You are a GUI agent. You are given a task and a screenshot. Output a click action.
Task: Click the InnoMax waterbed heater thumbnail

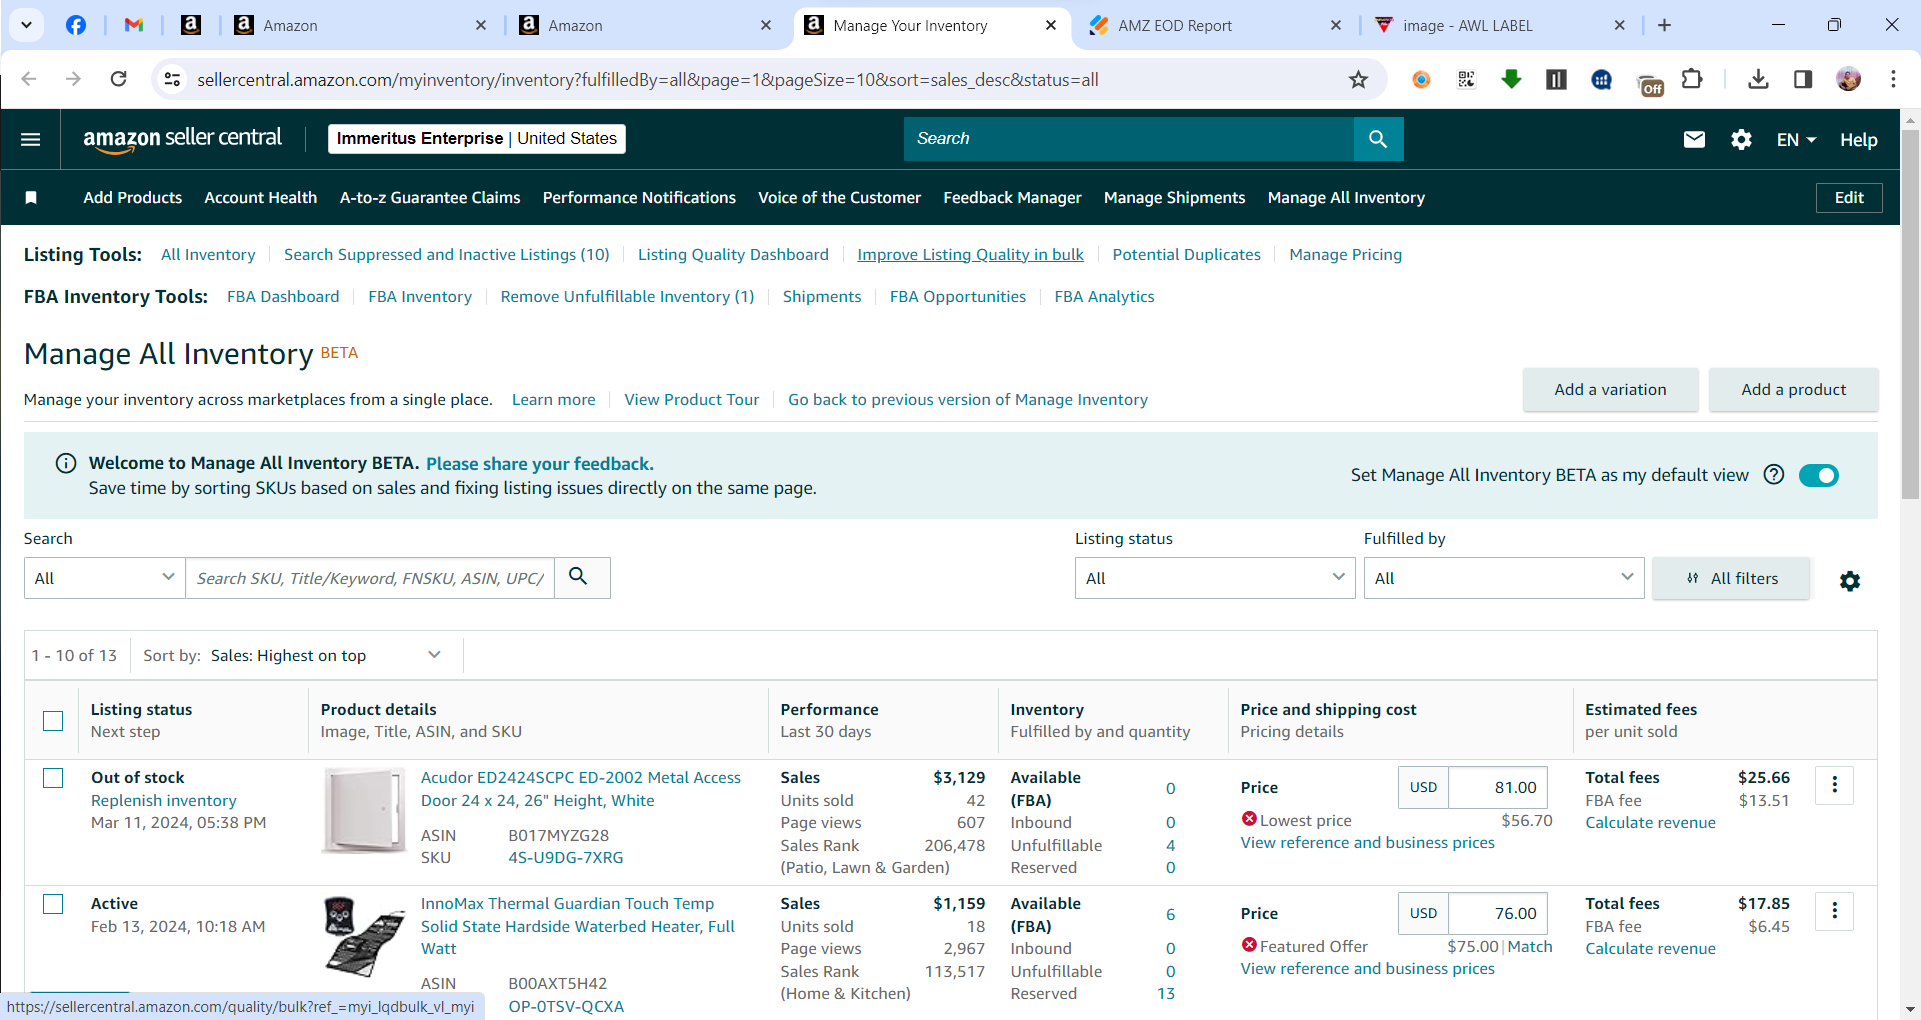[x=364, y=936]
